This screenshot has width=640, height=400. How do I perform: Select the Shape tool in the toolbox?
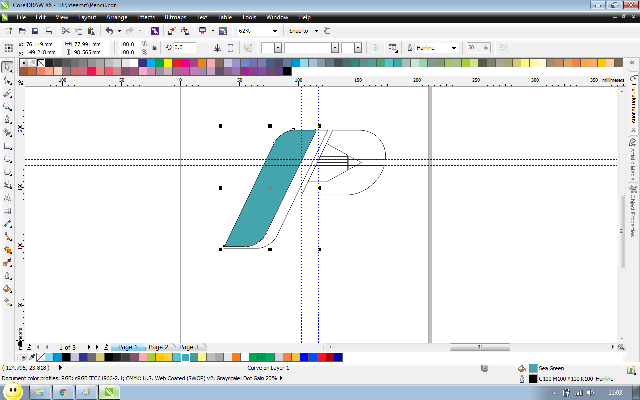7,81
